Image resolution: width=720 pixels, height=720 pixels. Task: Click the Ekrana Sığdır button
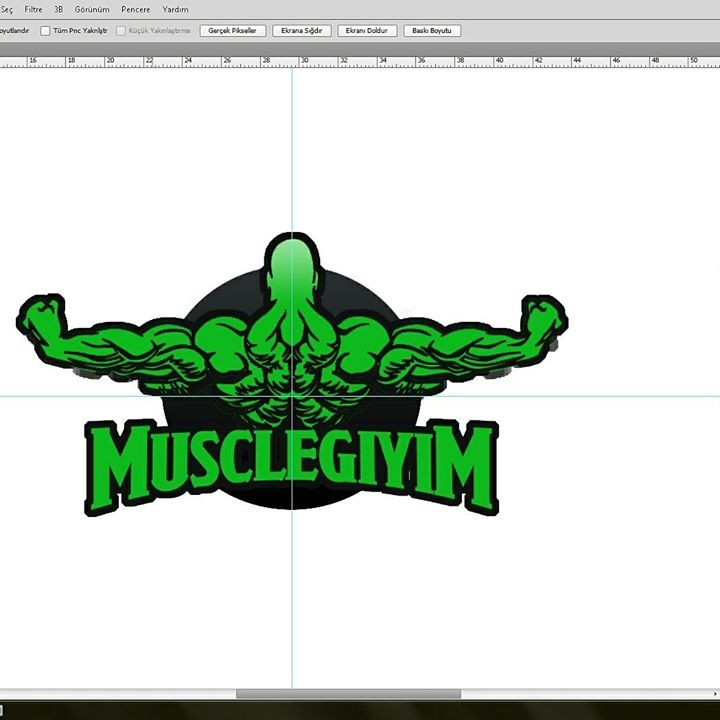pos(302,31)
